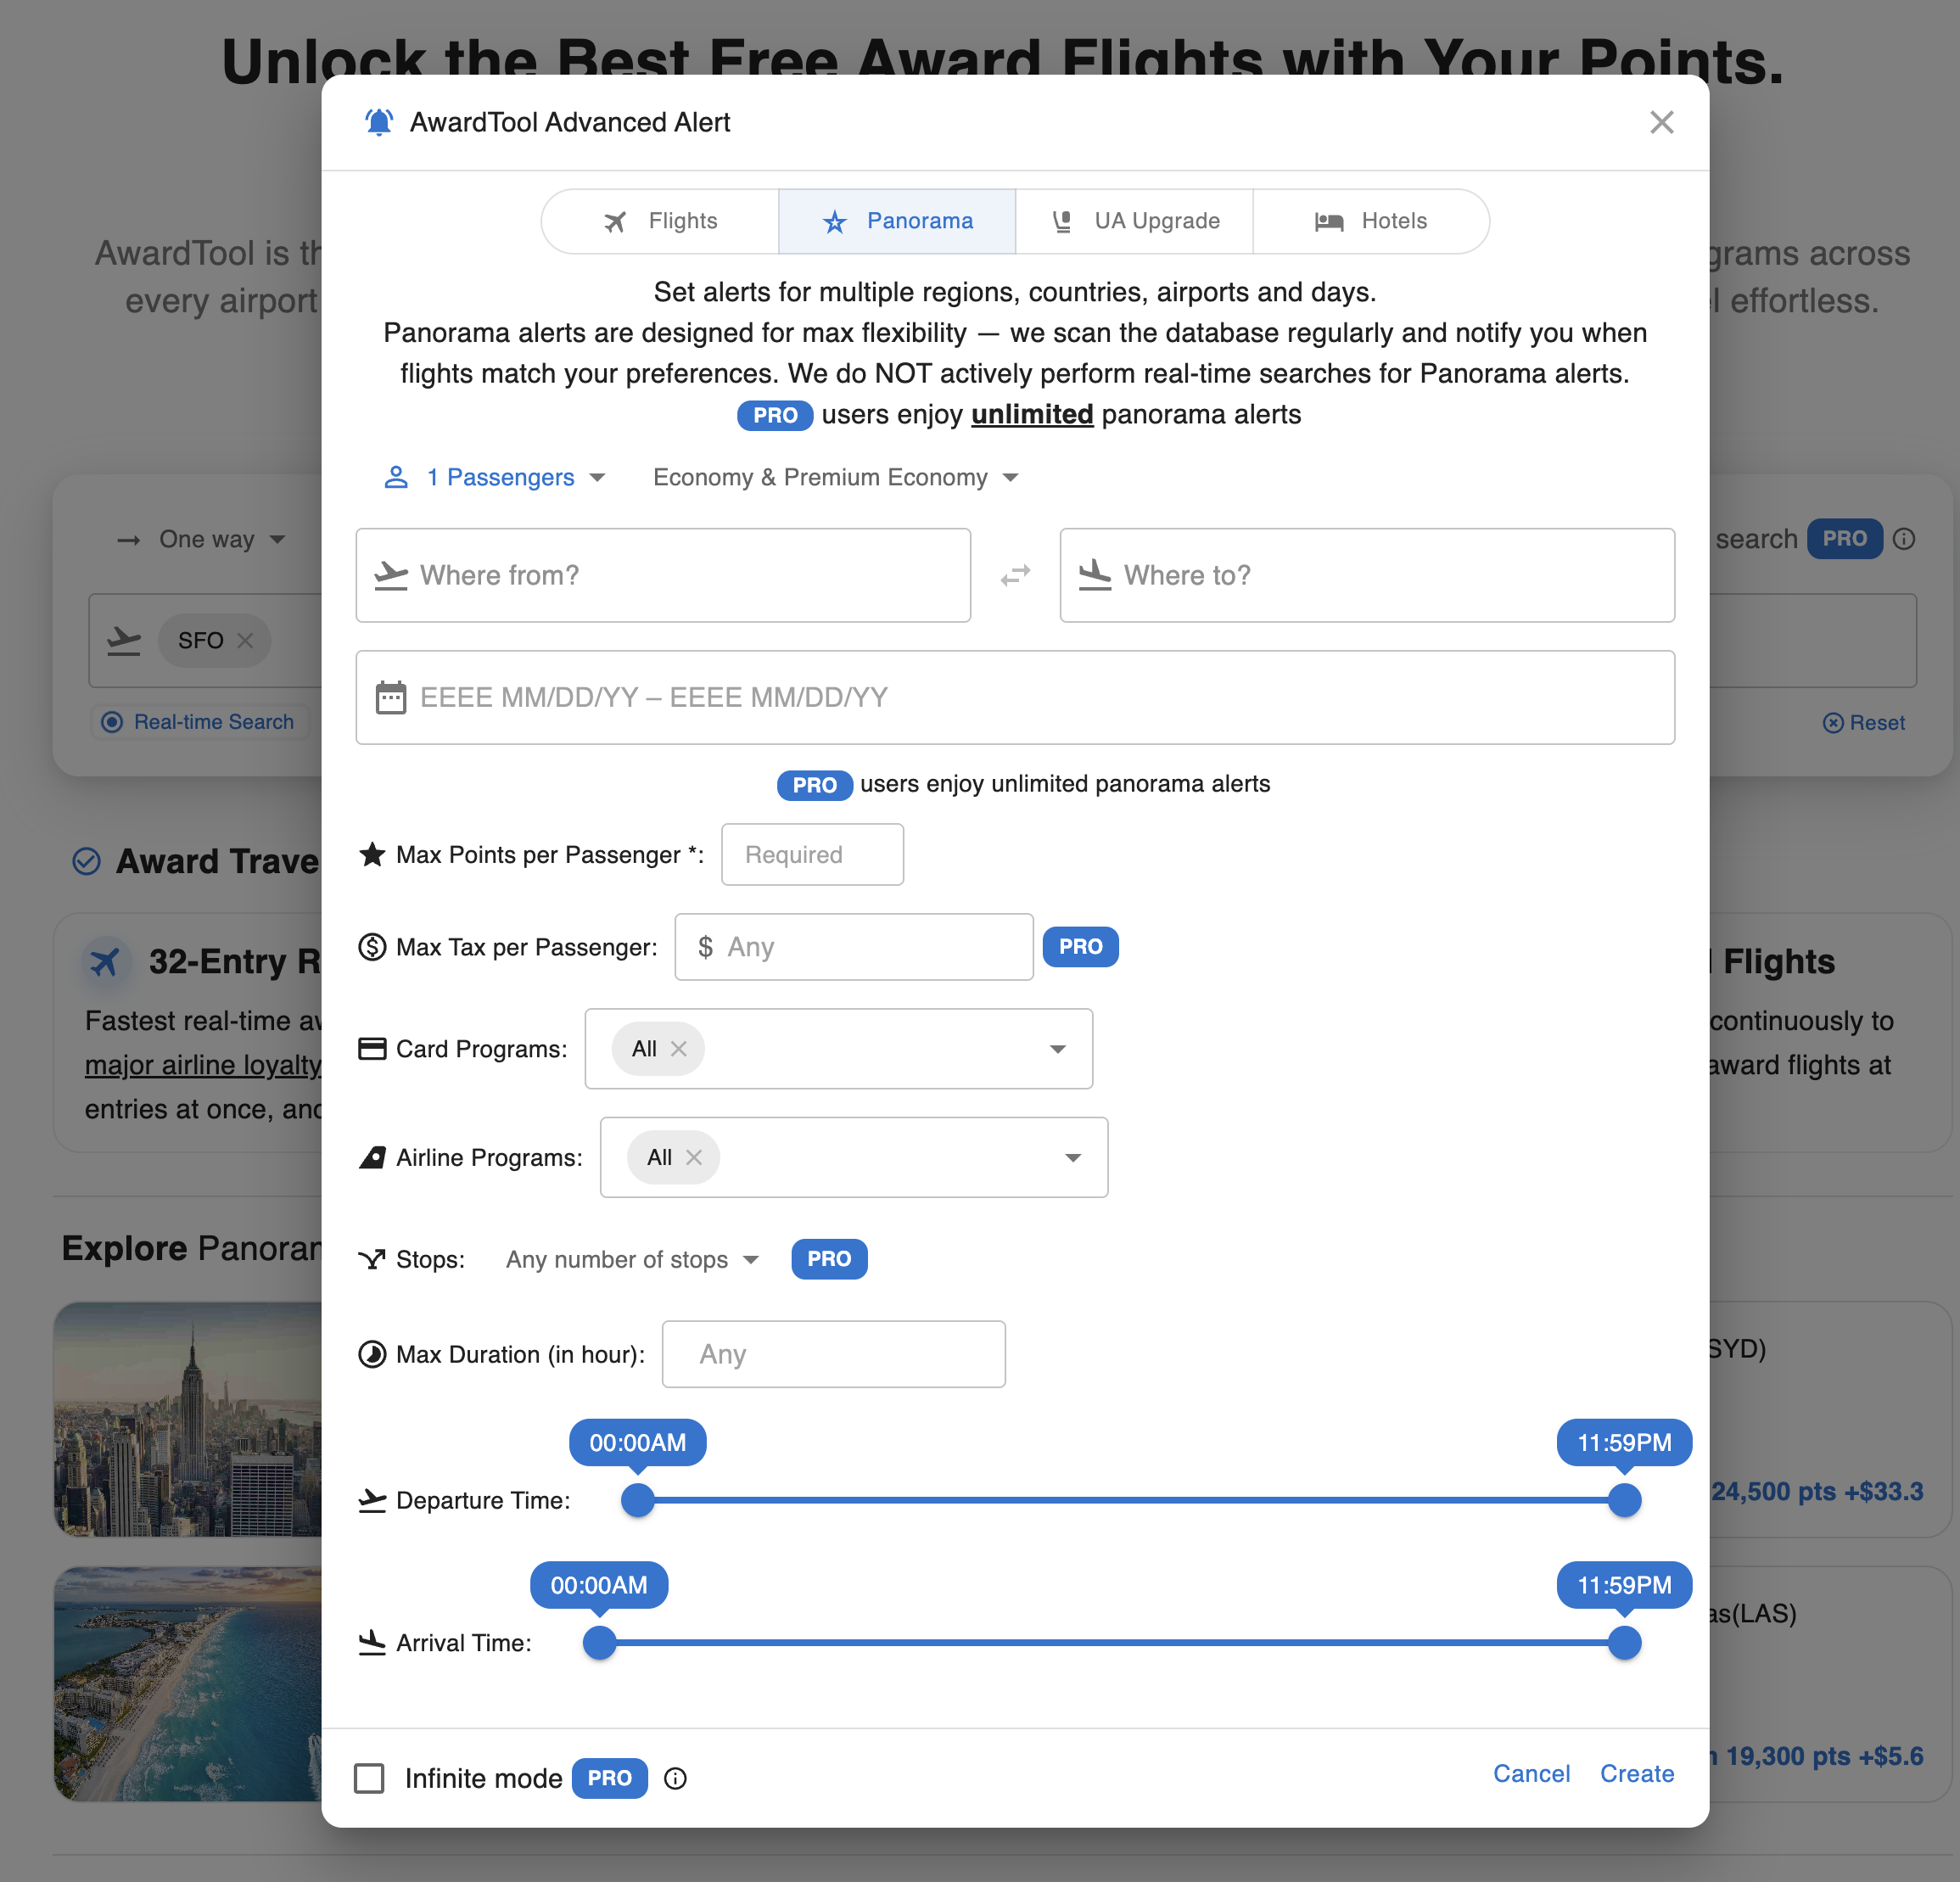Click the Max Duration (in hour) field

pos(833,1354)
